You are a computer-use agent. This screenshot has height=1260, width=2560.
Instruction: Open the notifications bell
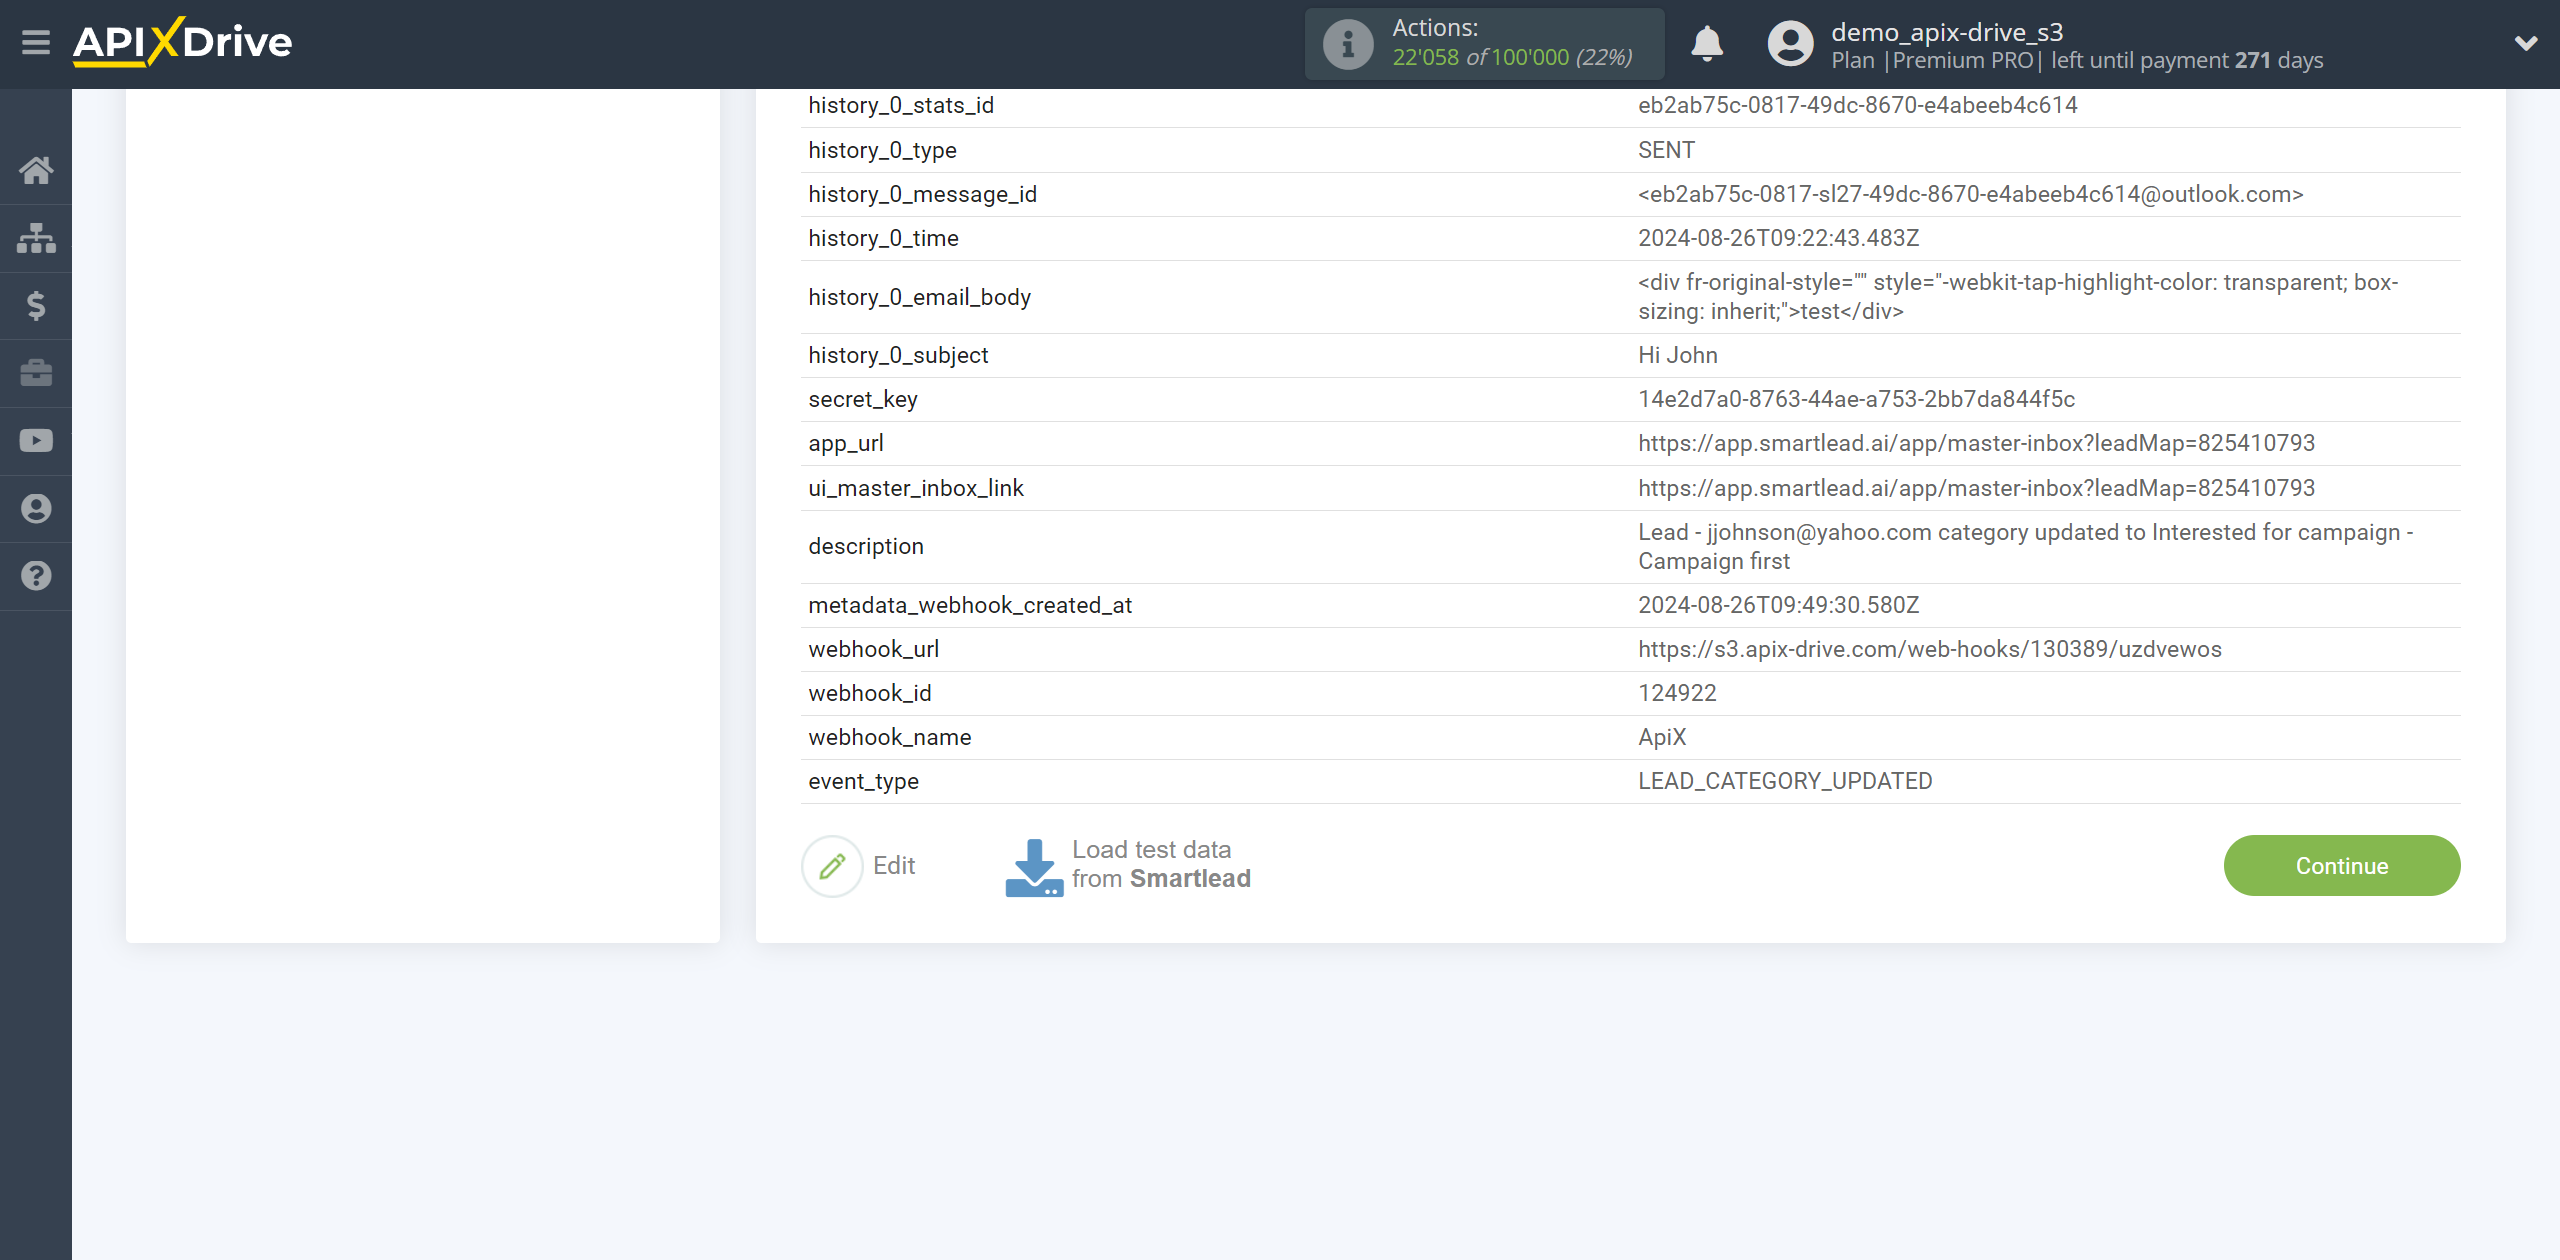click(x=1707, y=44)
